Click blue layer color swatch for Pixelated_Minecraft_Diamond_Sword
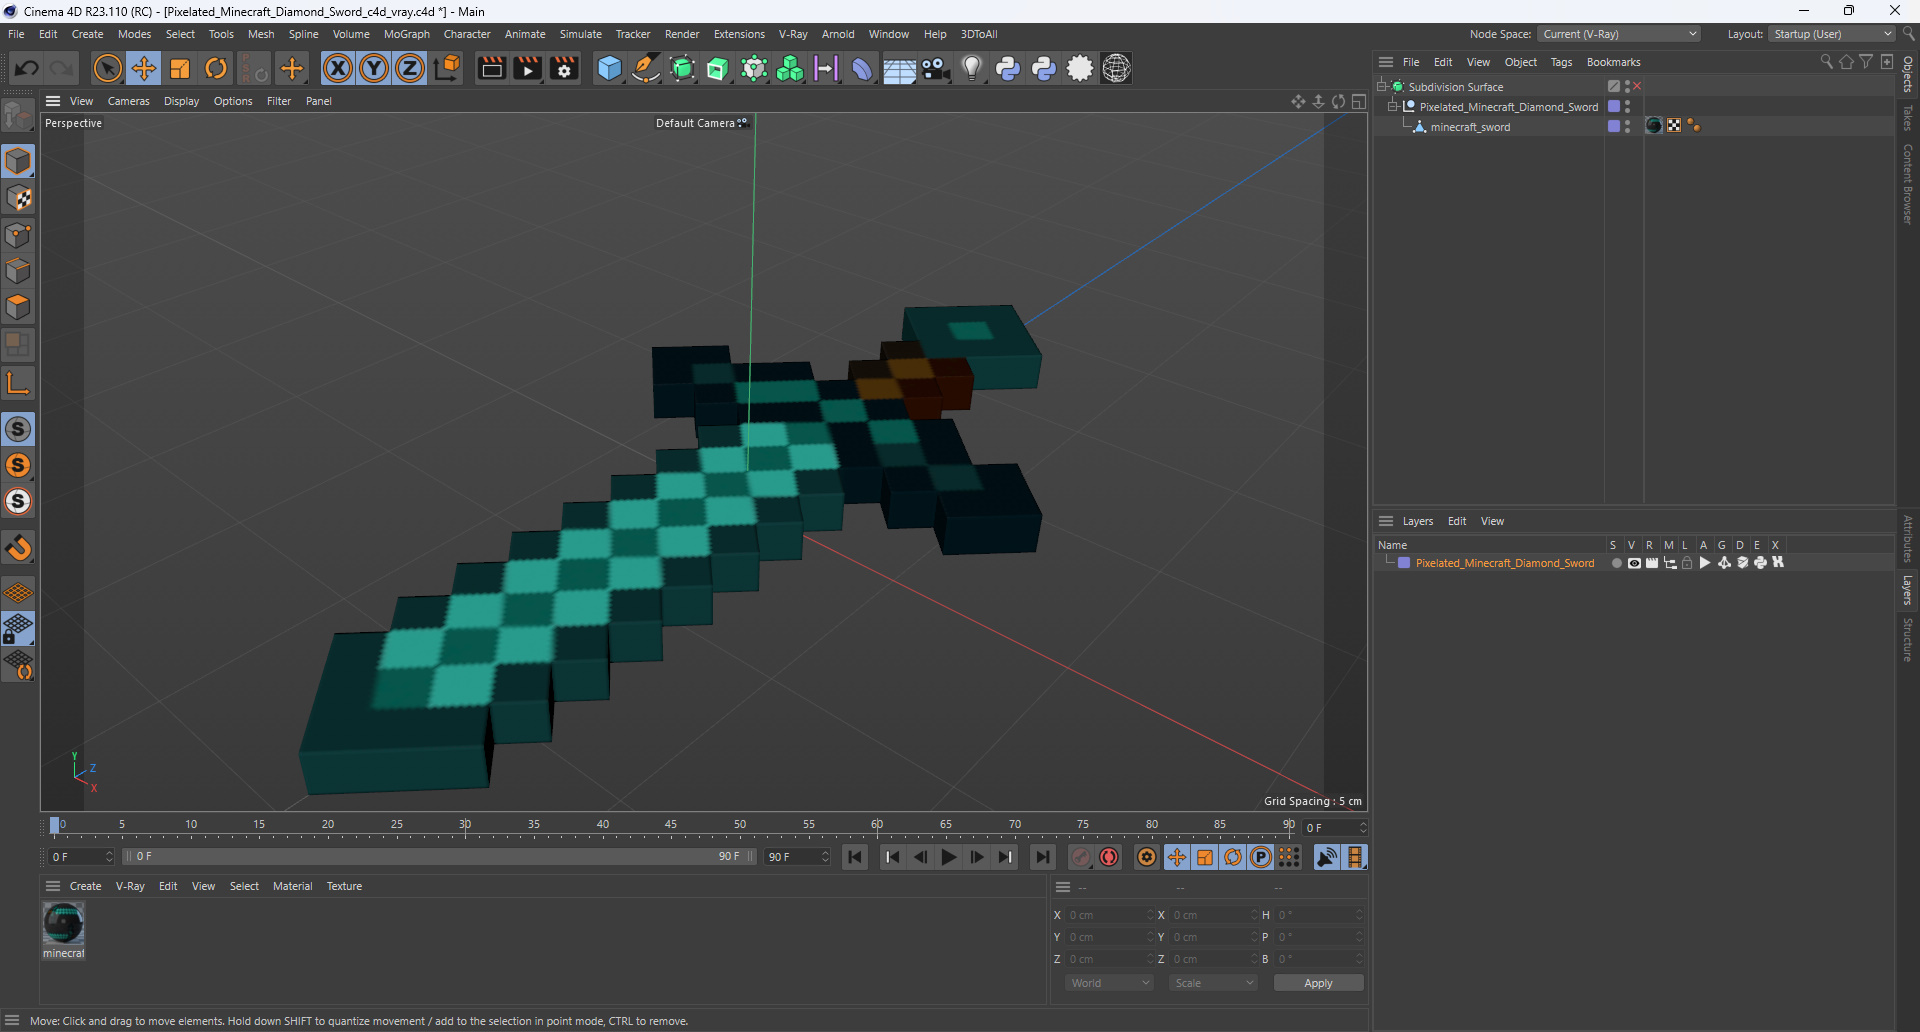This screenshot has width=1920, height=1032. (x=1404, y=563)
